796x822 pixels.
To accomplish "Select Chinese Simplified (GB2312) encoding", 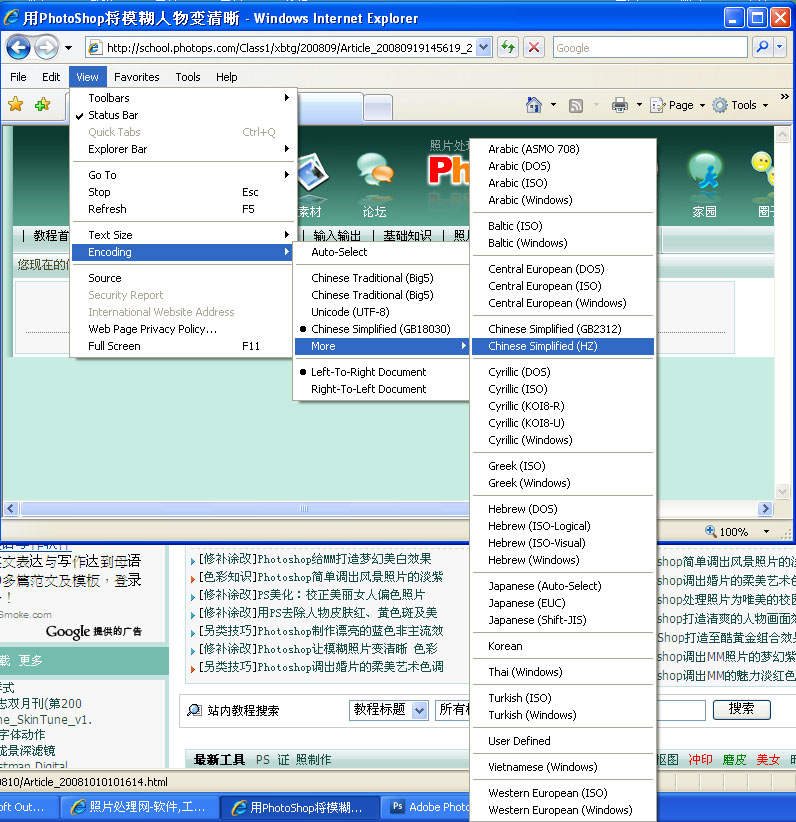I will [x=563, y=329].
